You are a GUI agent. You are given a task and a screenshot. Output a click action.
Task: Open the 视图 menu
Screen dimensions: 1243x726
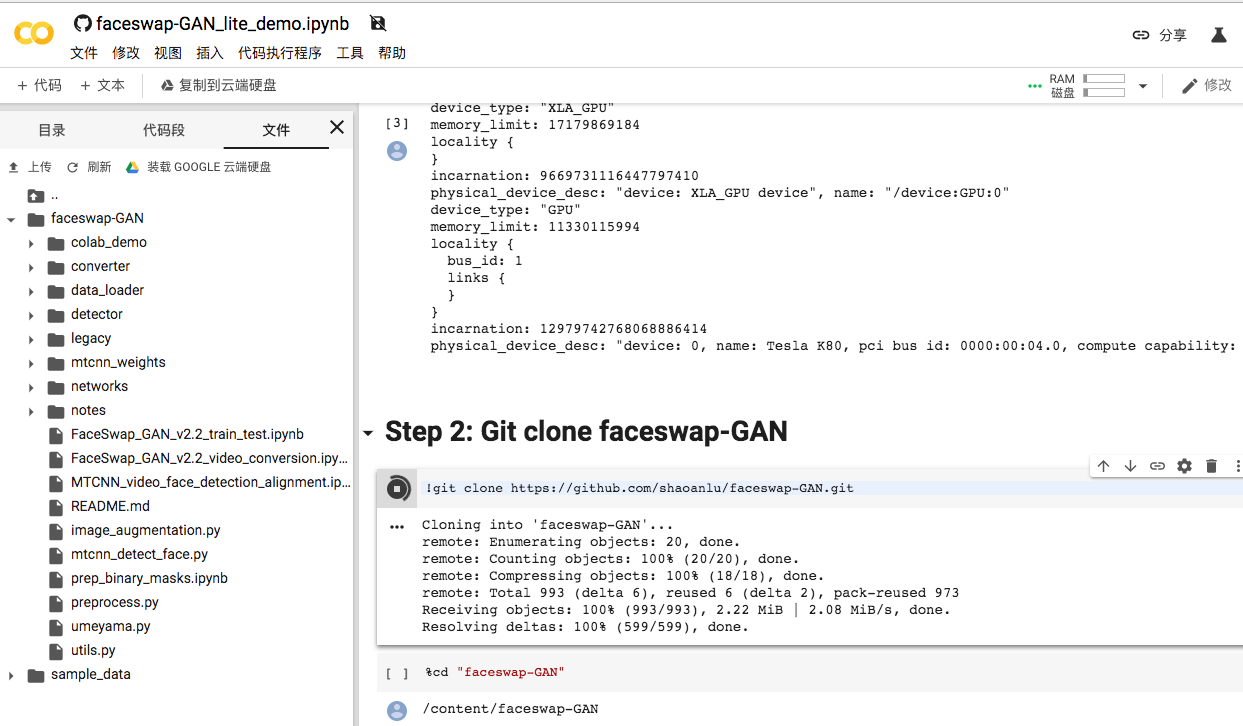(x=168, y=53)
